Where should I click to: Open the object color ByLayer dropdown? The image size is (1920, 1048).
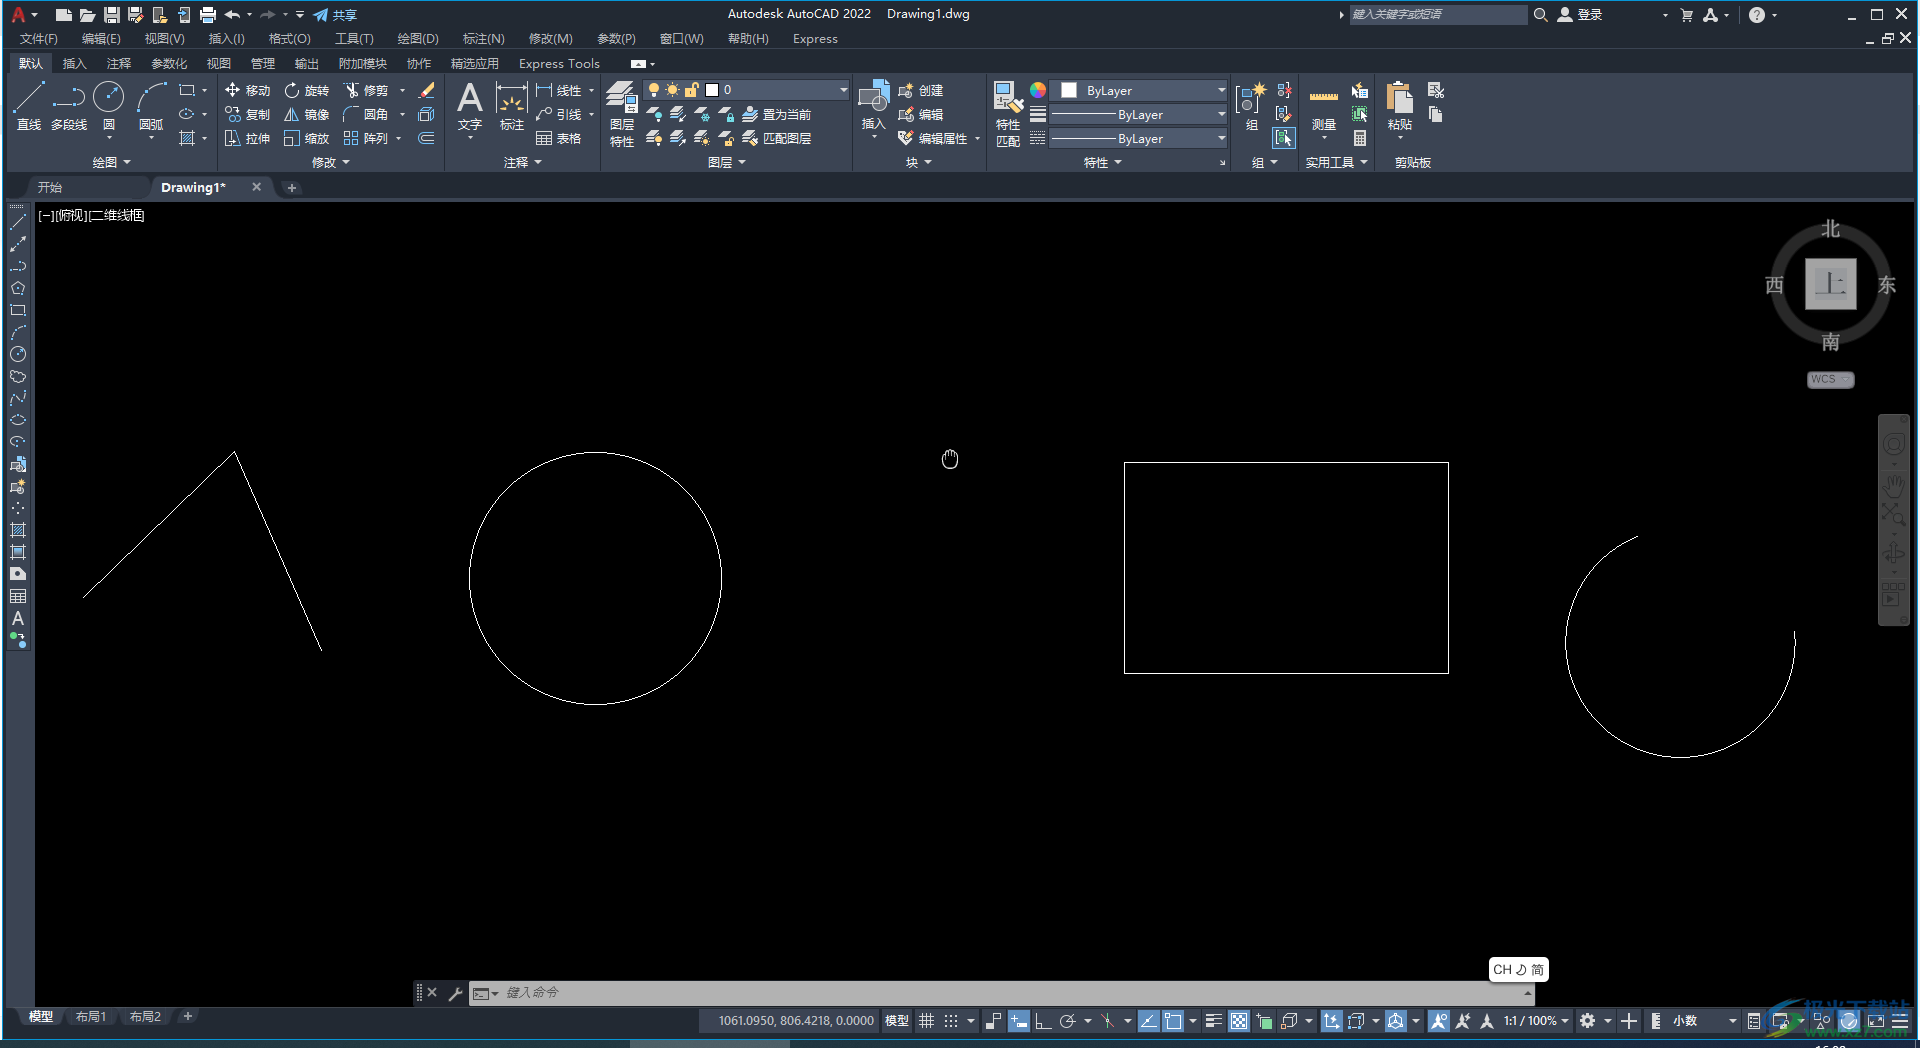point(1141,90)
